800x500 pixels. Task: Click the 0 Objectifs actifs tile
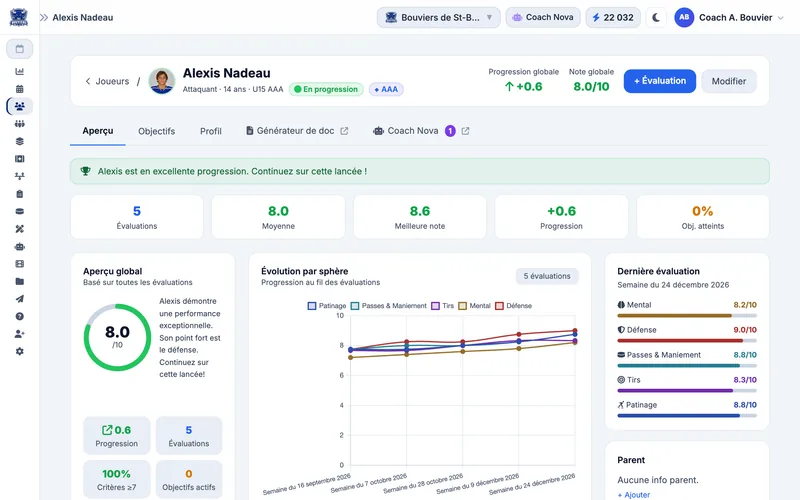[x=189, y=480]
